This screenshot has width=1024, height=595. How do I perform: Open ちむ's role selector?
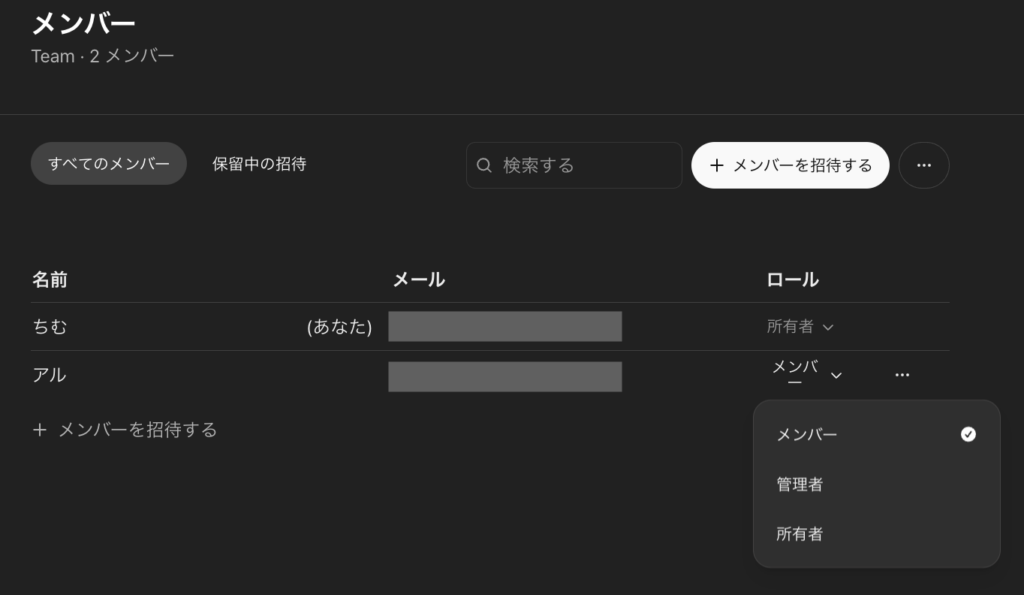click(x=800, y=326)
